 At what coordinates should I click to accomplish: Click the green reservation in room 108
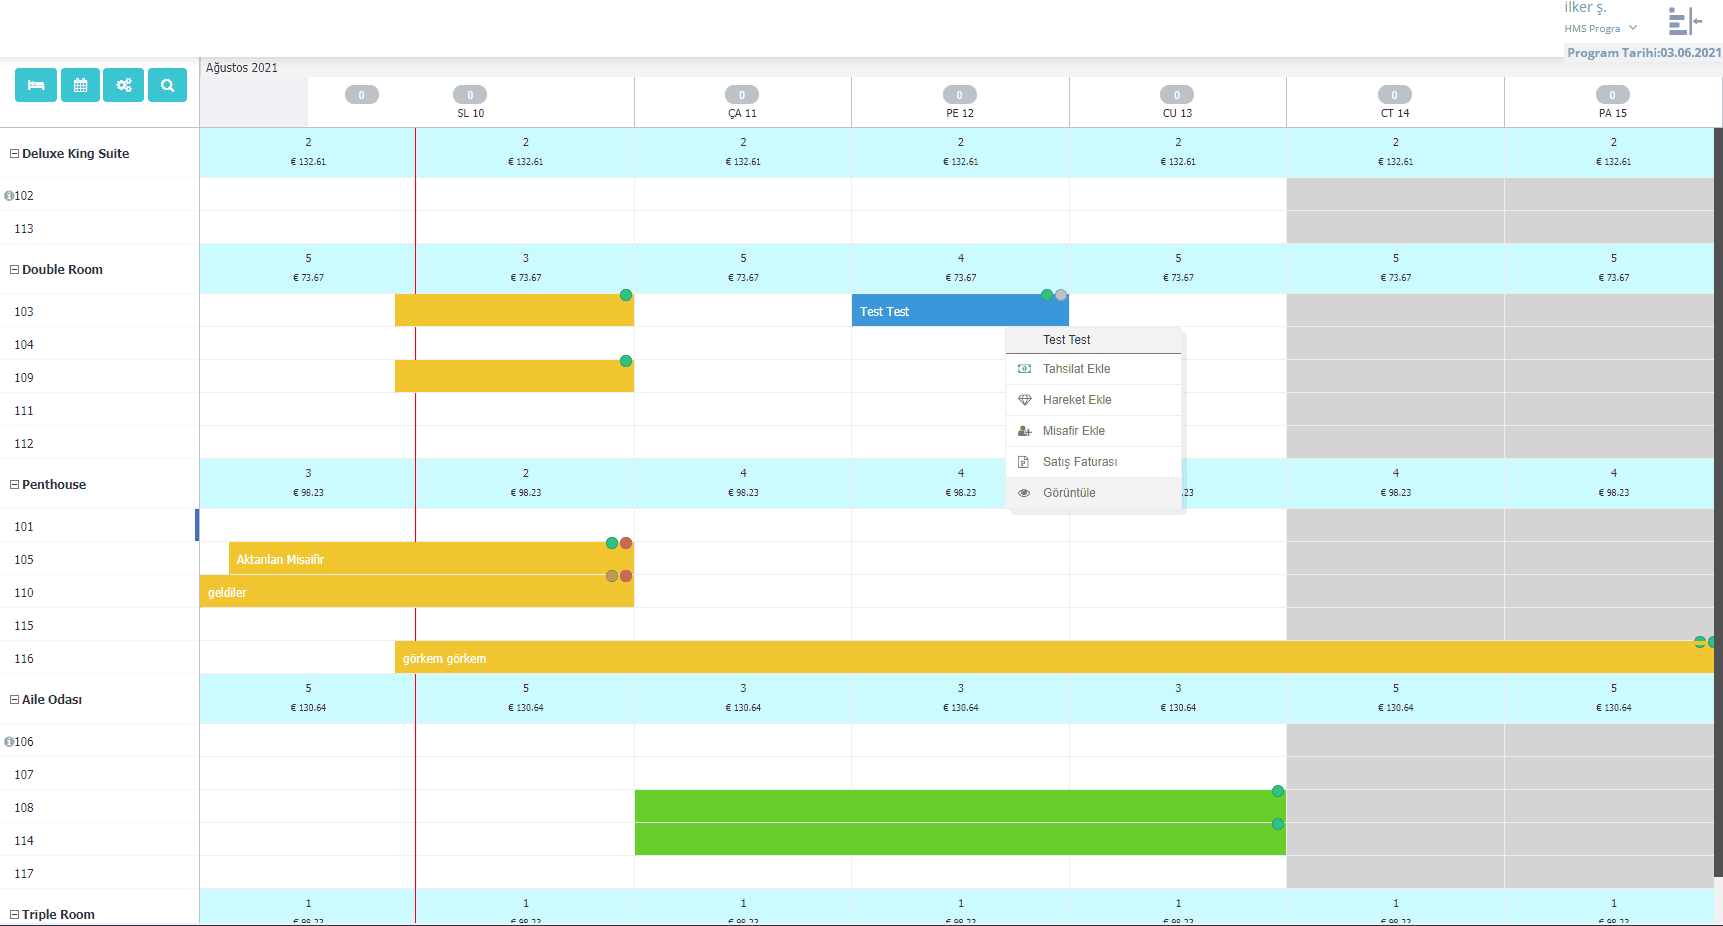click(960, 806)
